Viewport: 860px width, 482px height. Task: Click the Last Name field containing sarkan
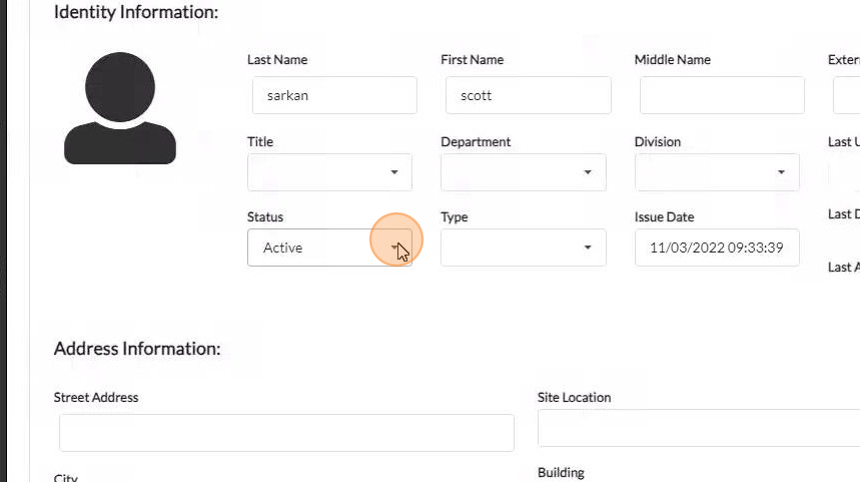pos(335,95)
